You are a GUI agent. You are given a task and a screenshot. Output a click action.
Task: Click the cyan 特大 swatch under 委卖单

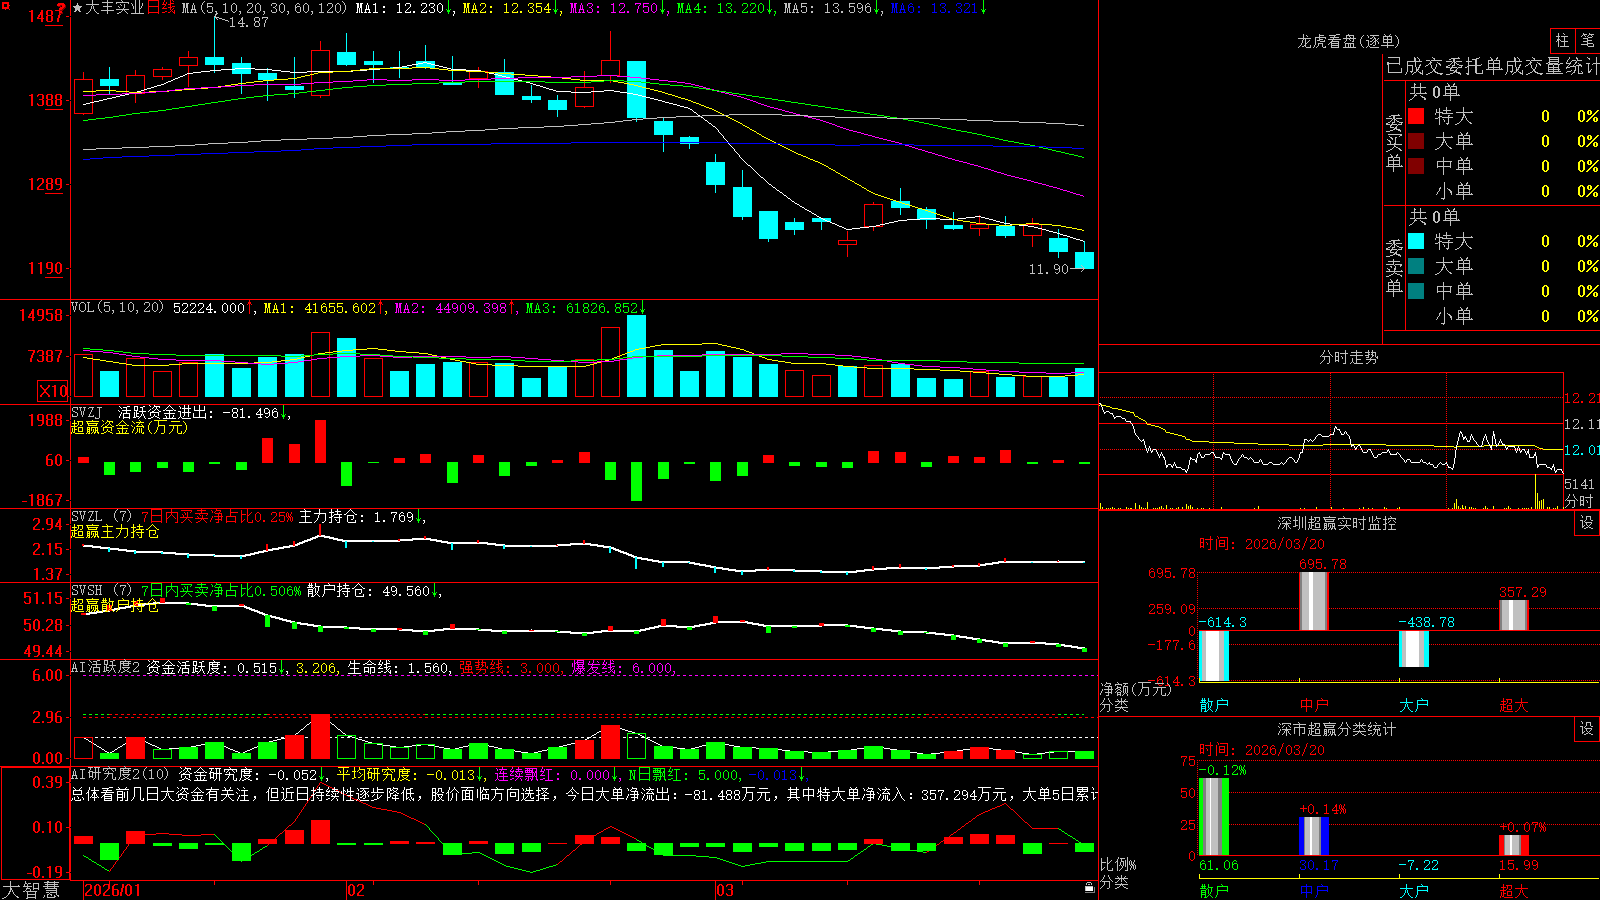(x=1416, y=241)
